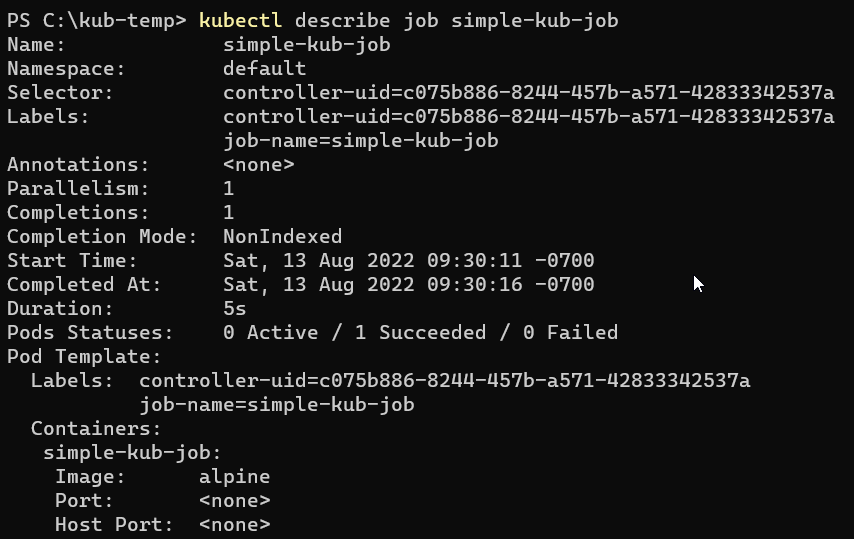
Task: Click the Pod Template Labels controller-uid
Action: point(444,380)
